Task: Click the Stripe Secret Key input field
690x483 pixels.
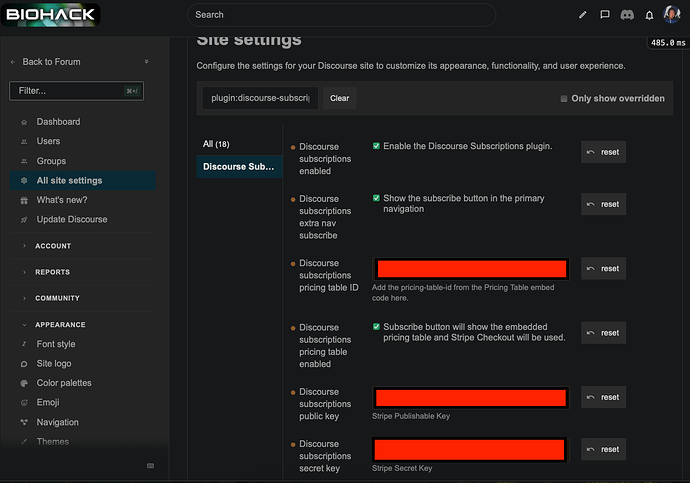Action: (x=470, y=450)
